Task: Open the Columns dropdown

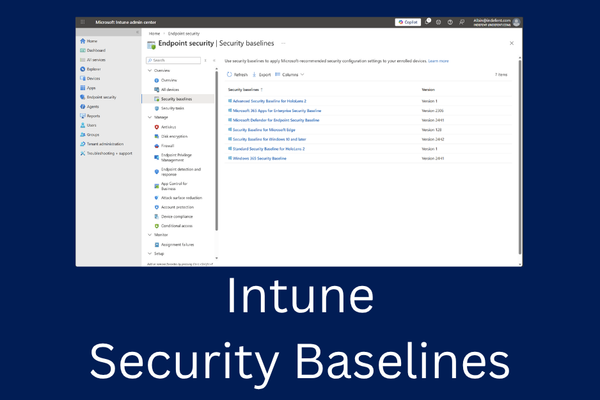Action: [x=290, y=75]
